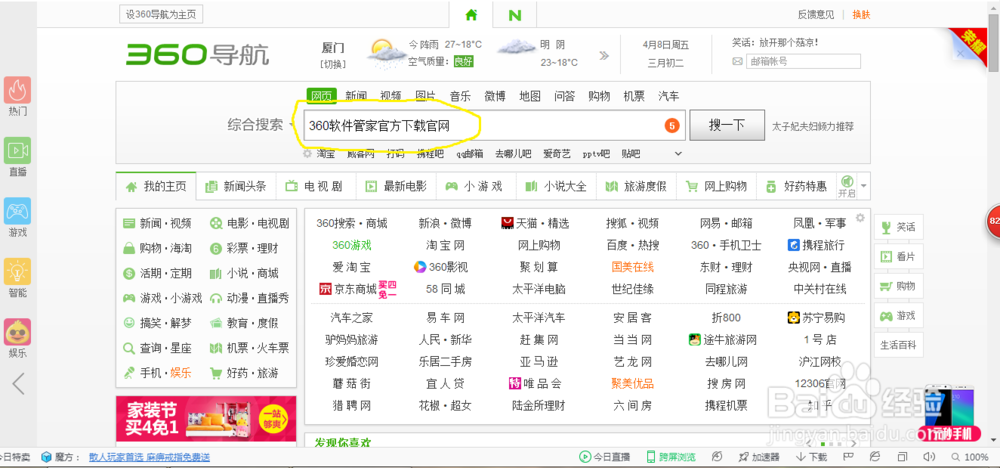Image resolution: width=1000 pixels, height=468 pixels.
Task: Click the orange 换肤 link
Action: coord(861,15)
